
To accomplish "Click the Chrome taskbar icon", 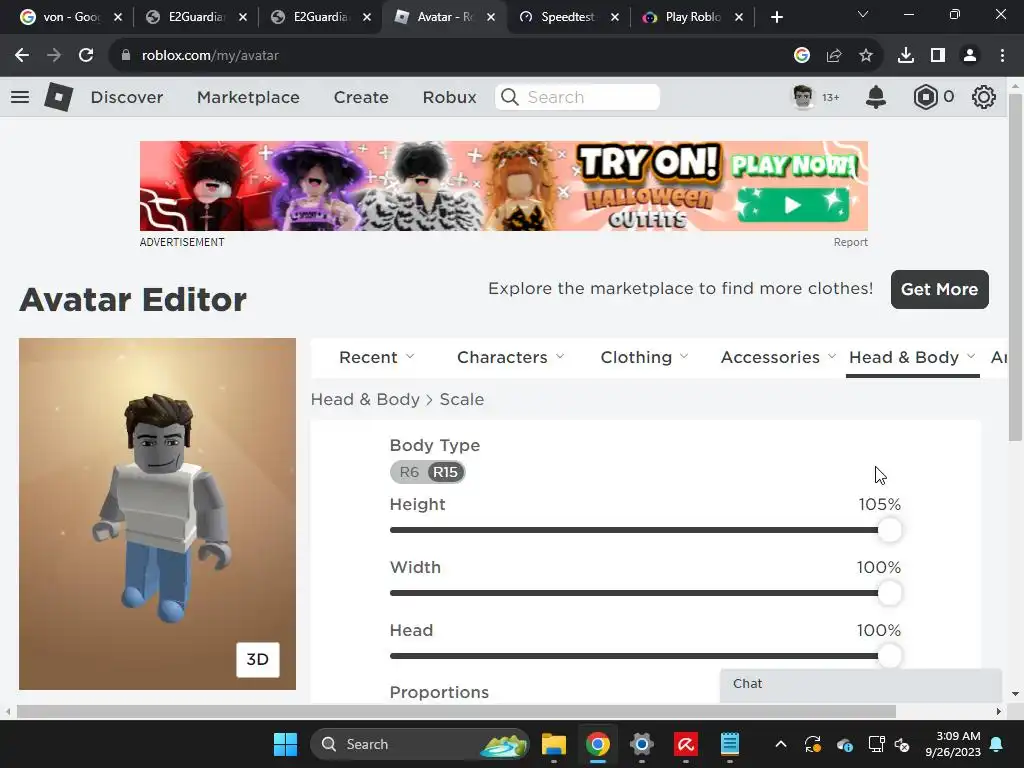I will tap(598, 744).
